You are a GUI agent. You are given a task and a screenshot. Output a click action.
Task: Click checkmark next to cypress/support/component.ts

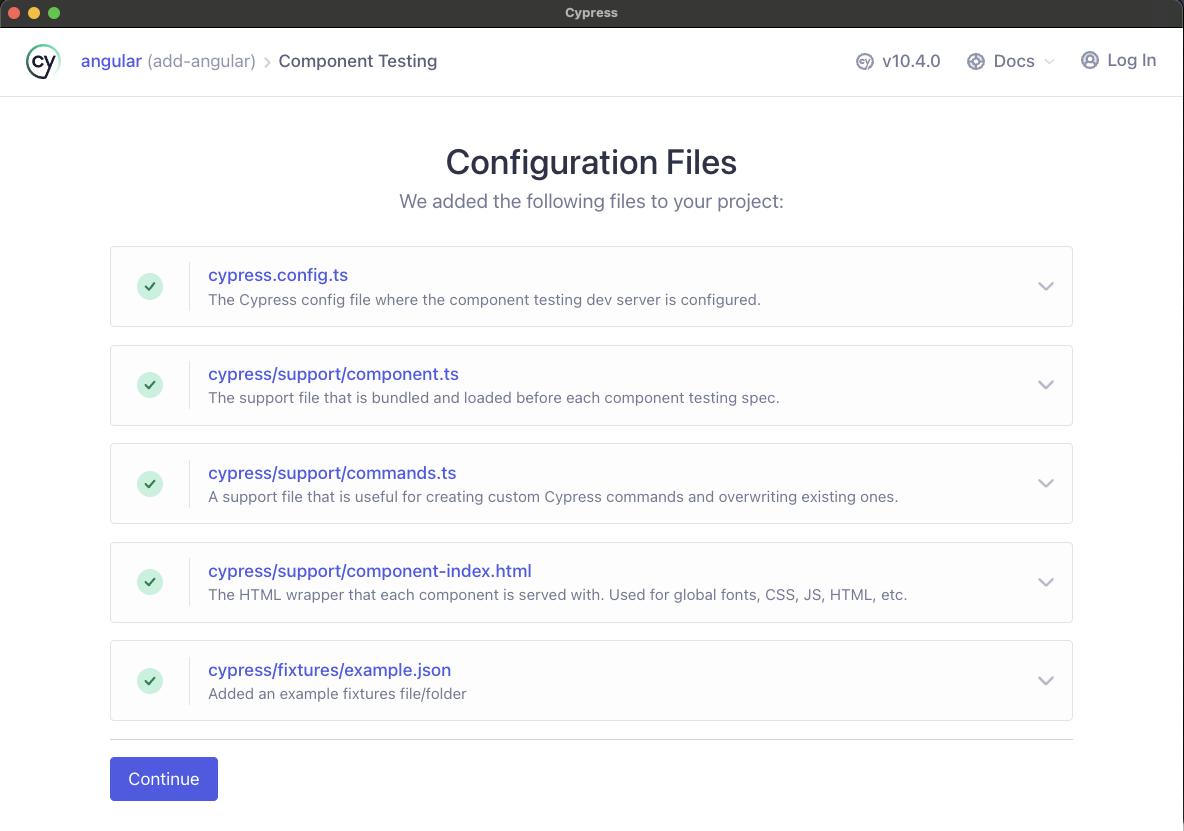[149, 385]
